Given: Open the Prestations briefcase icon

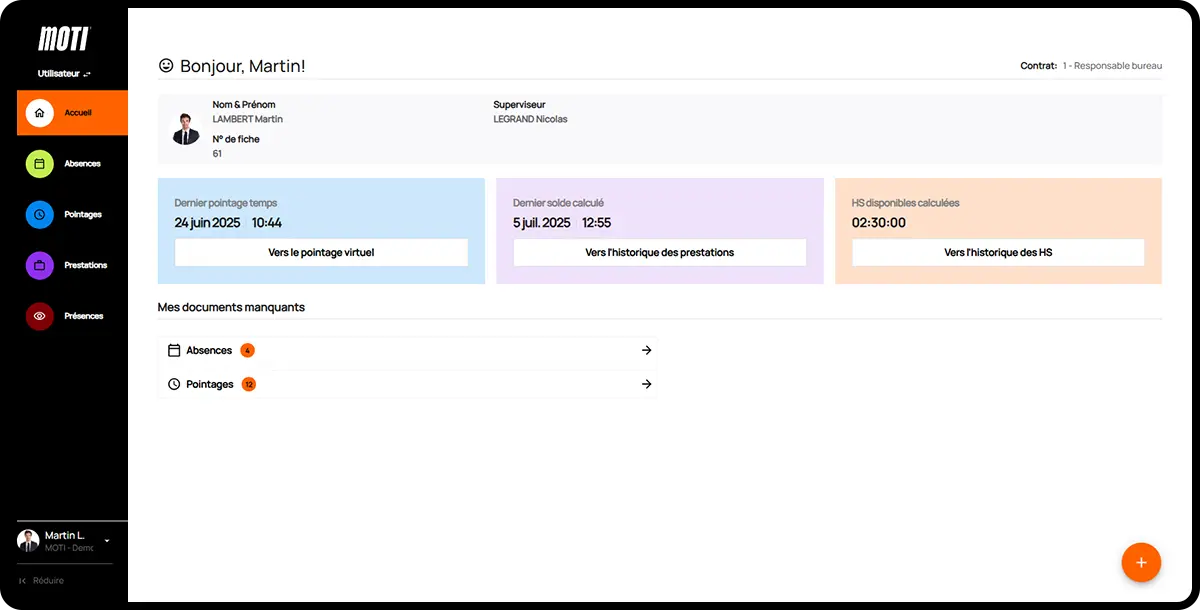Looking at the screenshot, I should tap(39, 265).
